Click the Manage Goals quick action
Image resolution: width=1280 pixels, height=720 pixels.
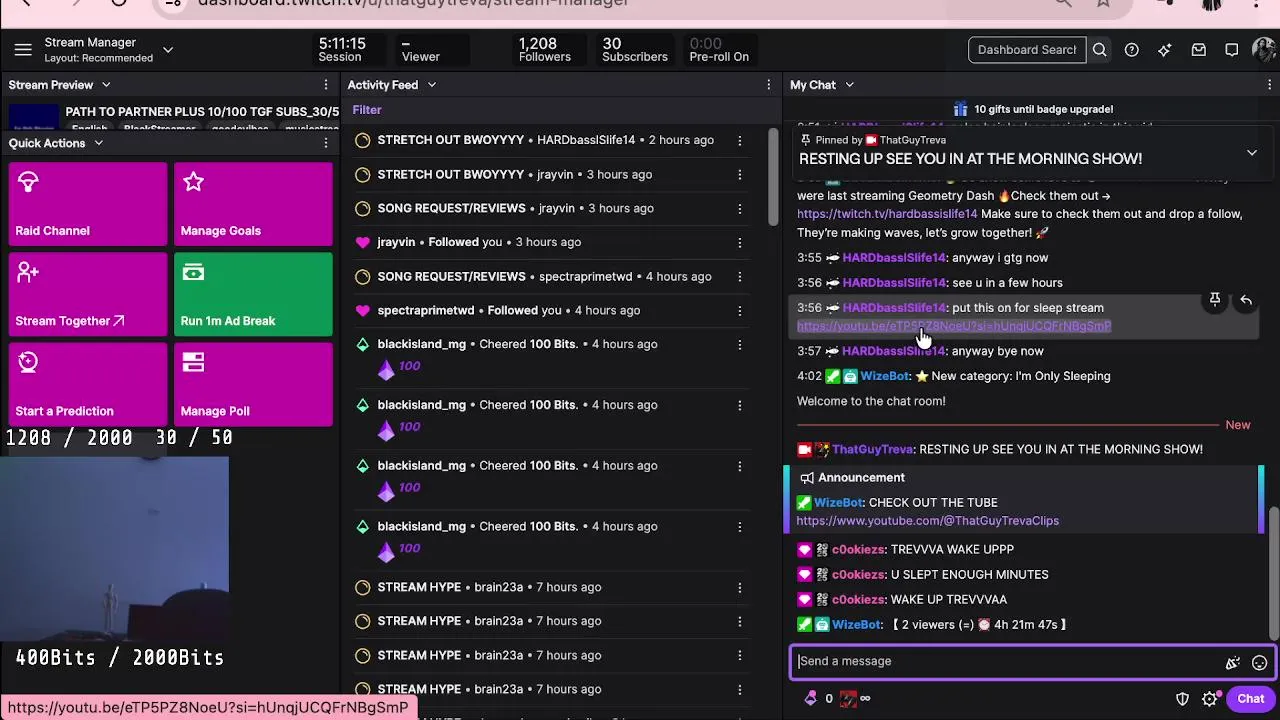253,204
